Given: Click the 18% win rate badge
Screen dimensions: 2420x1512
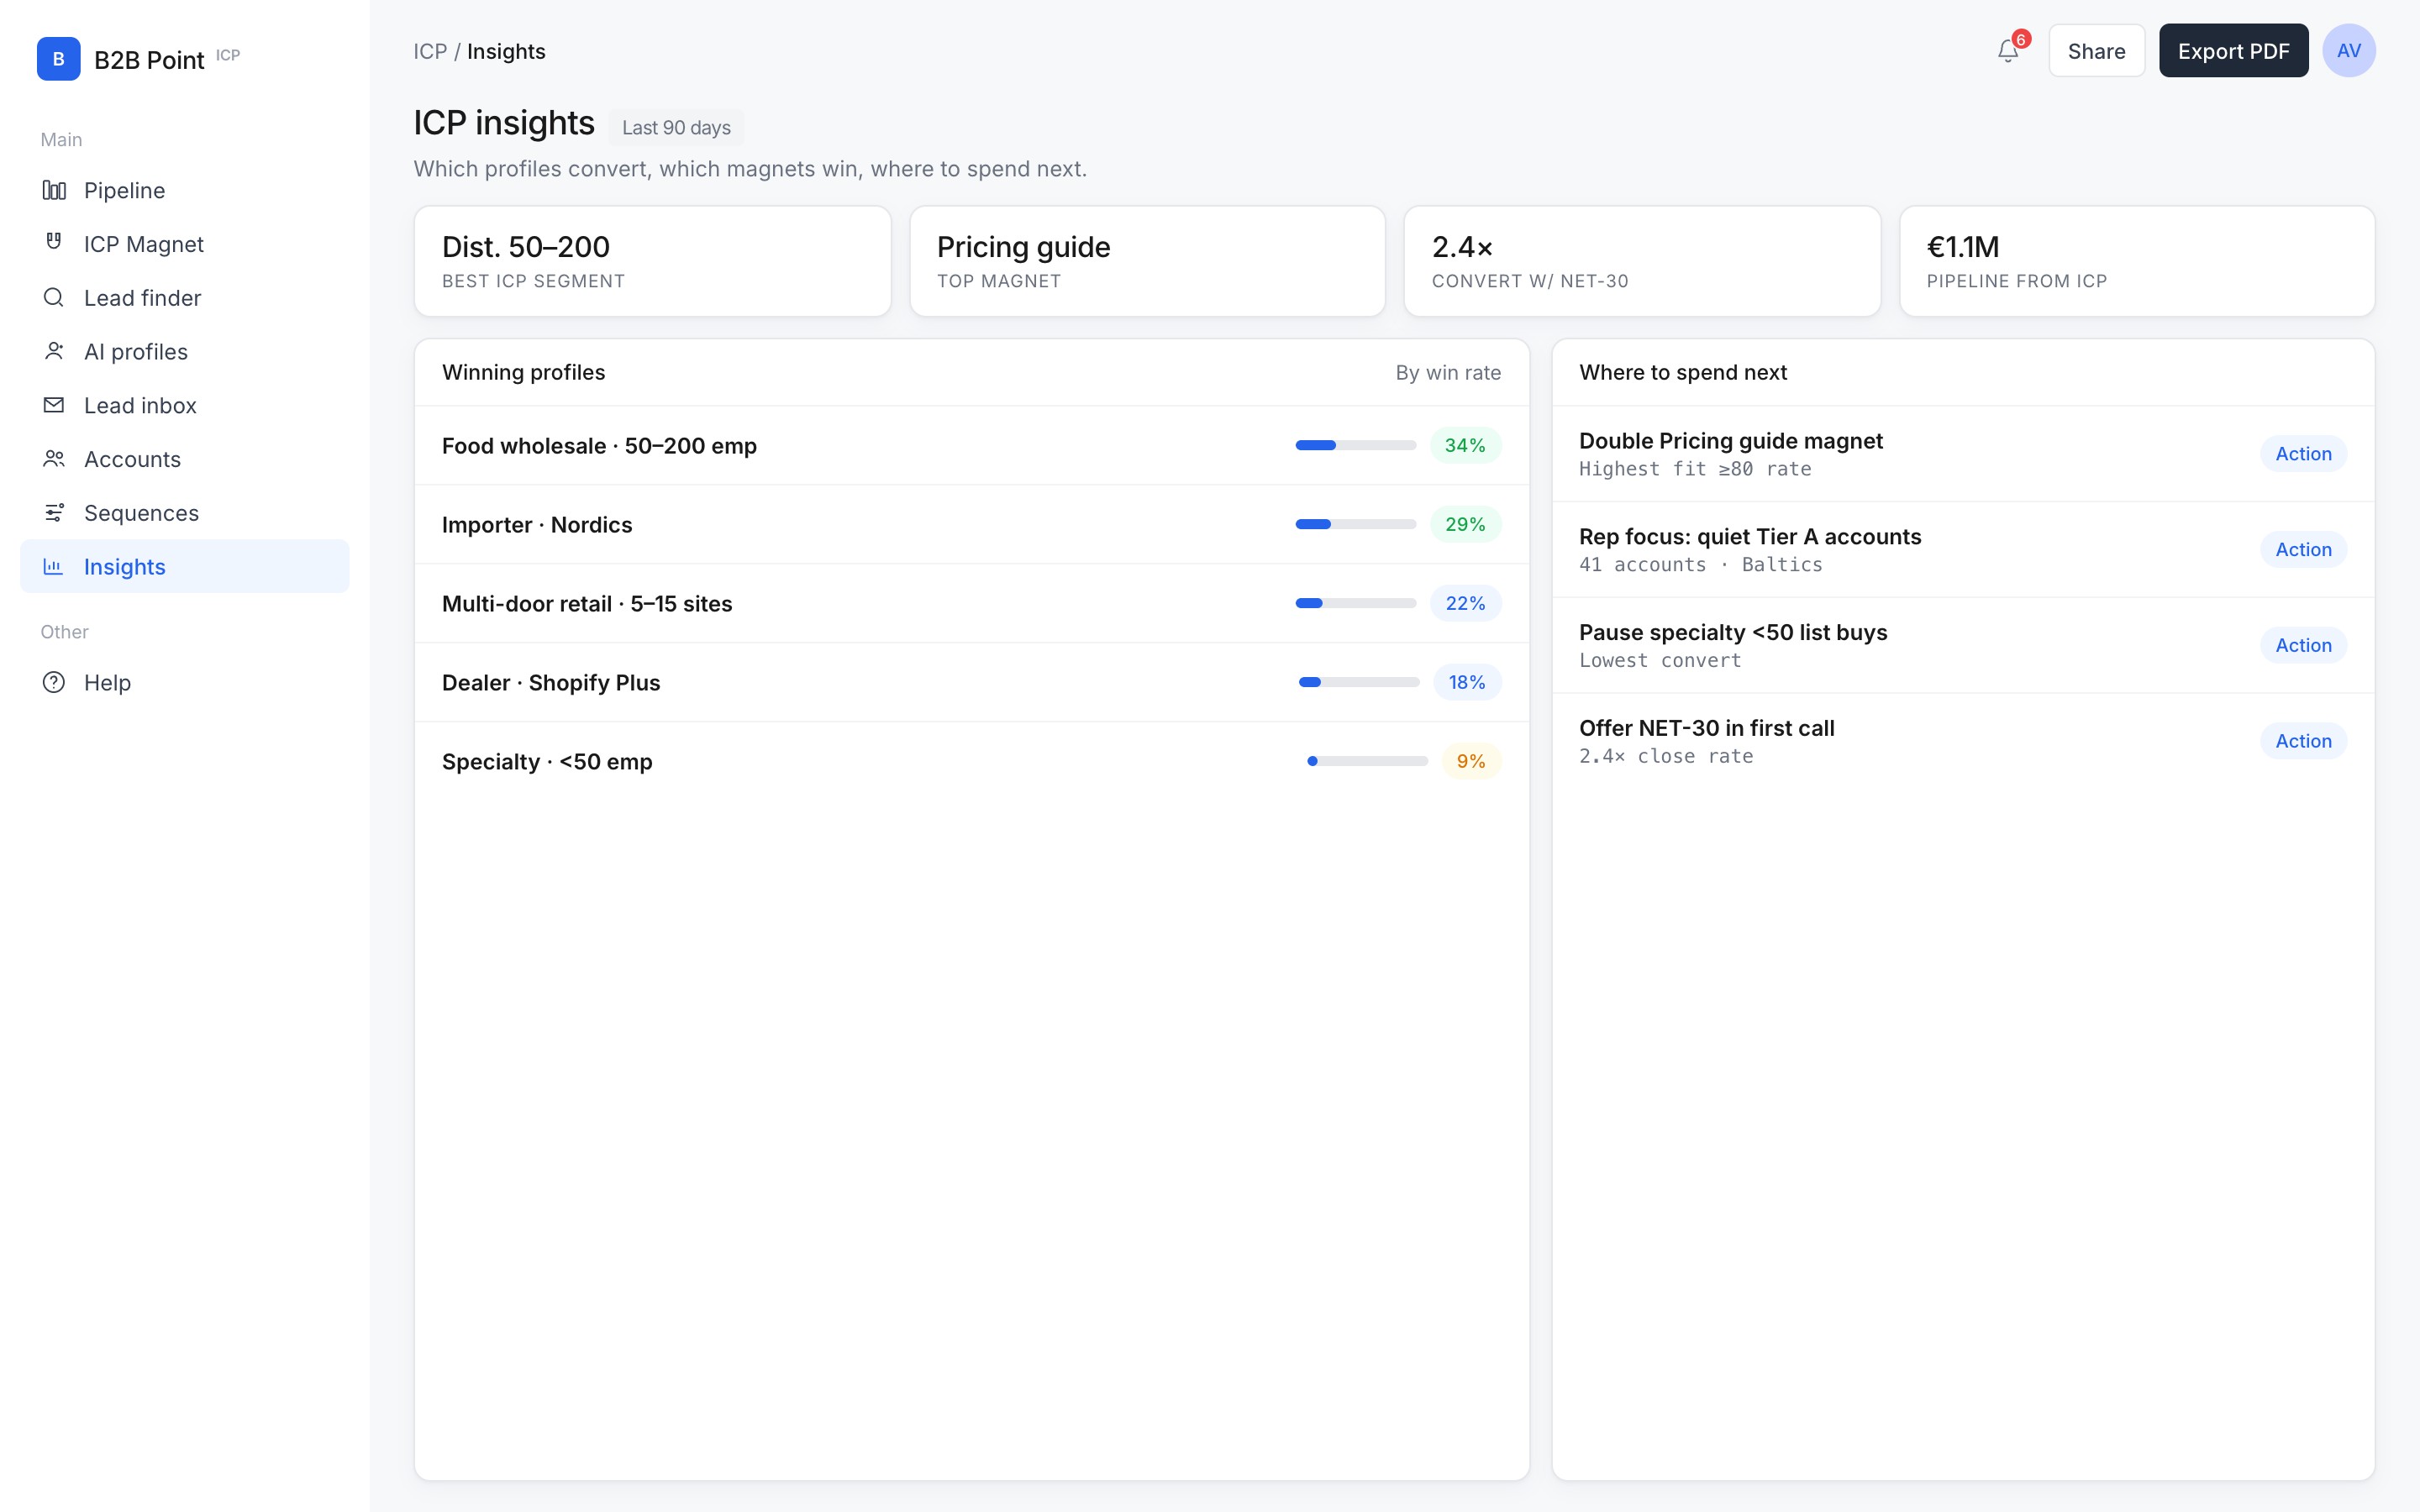Looking at the screenshot, I should (1467, 682).
